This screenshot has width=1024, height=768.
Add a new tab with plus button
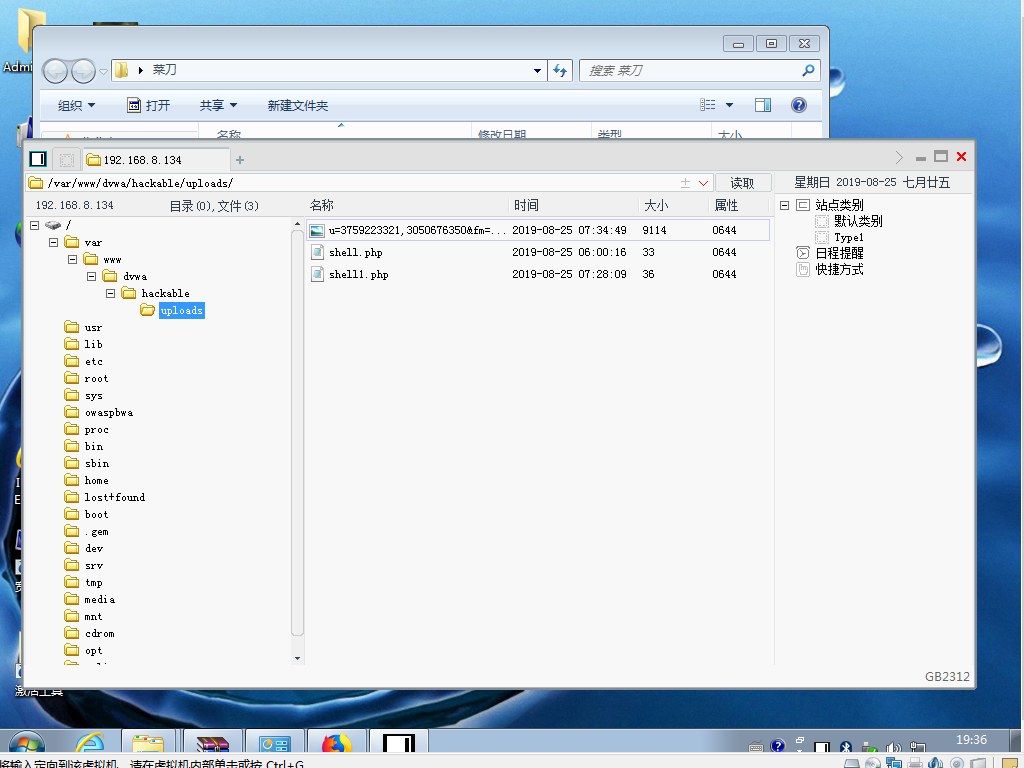click(x=240, y=160)
